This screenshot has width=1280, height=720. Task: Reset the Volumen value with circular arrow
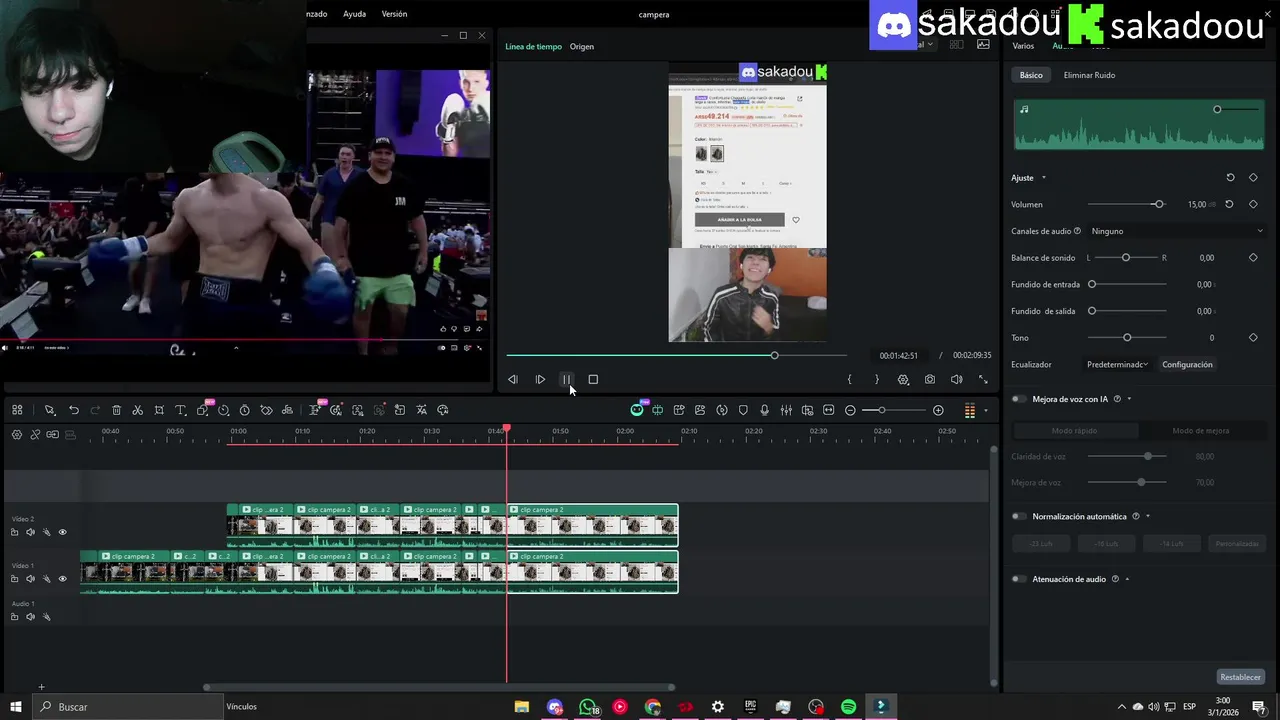click(x=1229, y=204)
